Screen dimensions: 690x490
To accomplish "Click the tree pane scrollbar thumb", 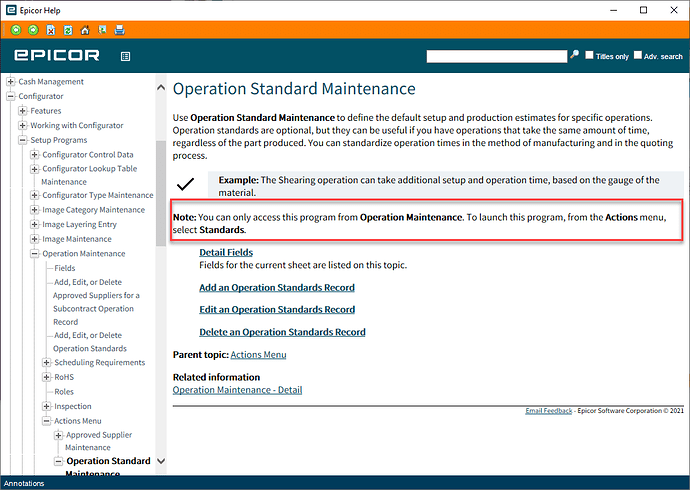I will click(x=161, y=193).
